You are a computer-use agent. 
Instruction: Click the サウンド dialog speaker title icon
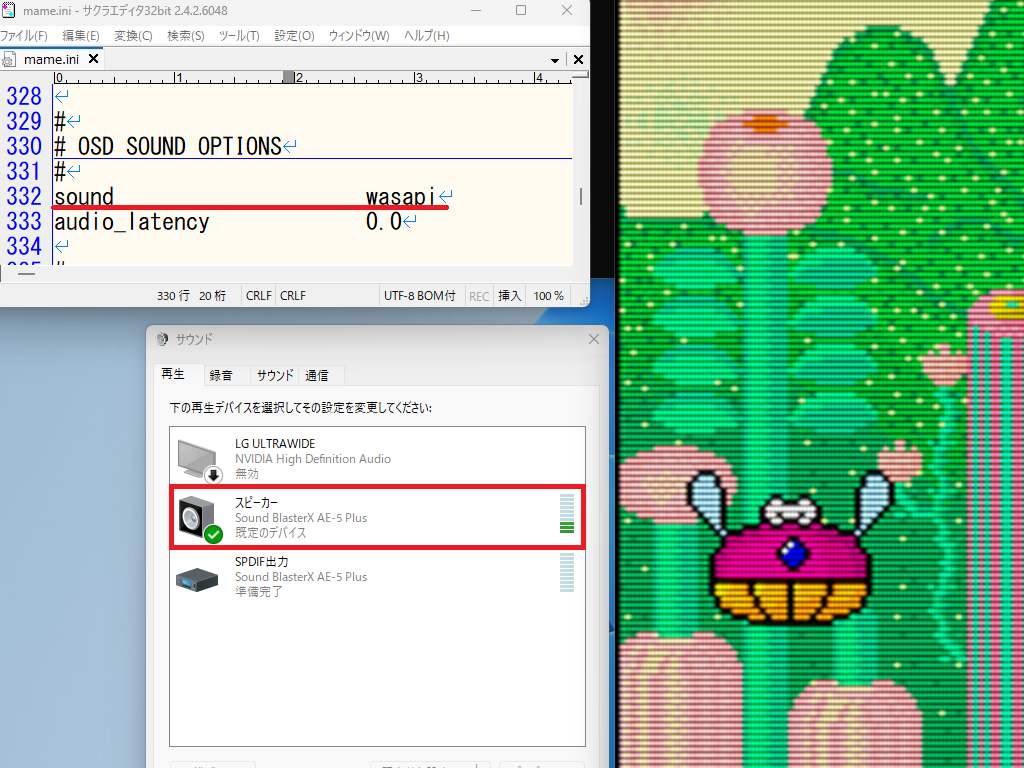162,340
